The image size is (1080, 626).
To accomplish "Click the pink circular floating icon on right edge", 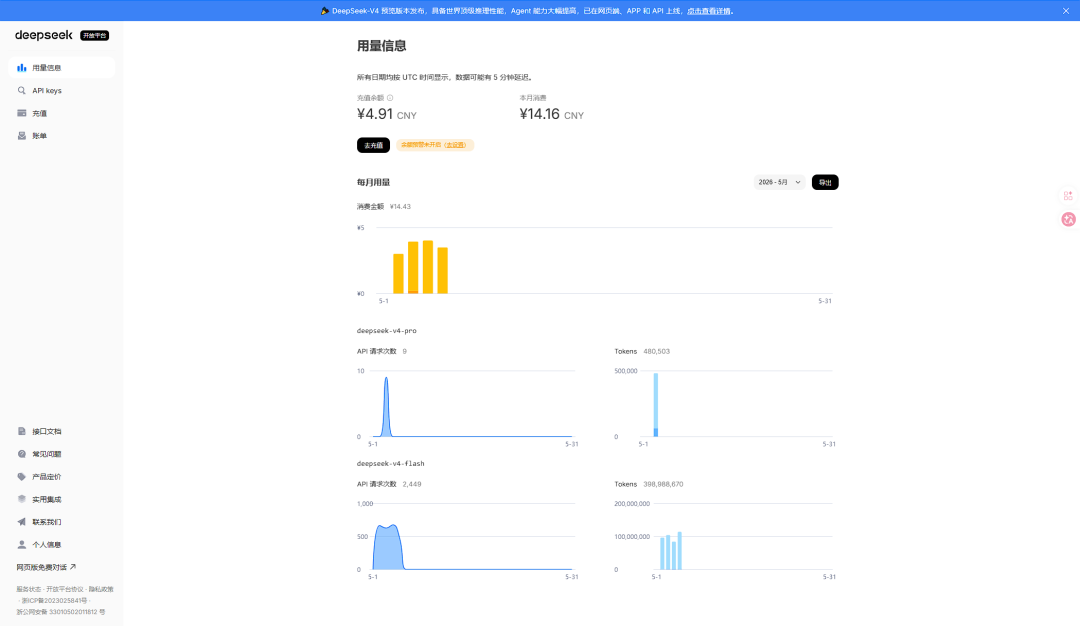I will coord(1068,219).
